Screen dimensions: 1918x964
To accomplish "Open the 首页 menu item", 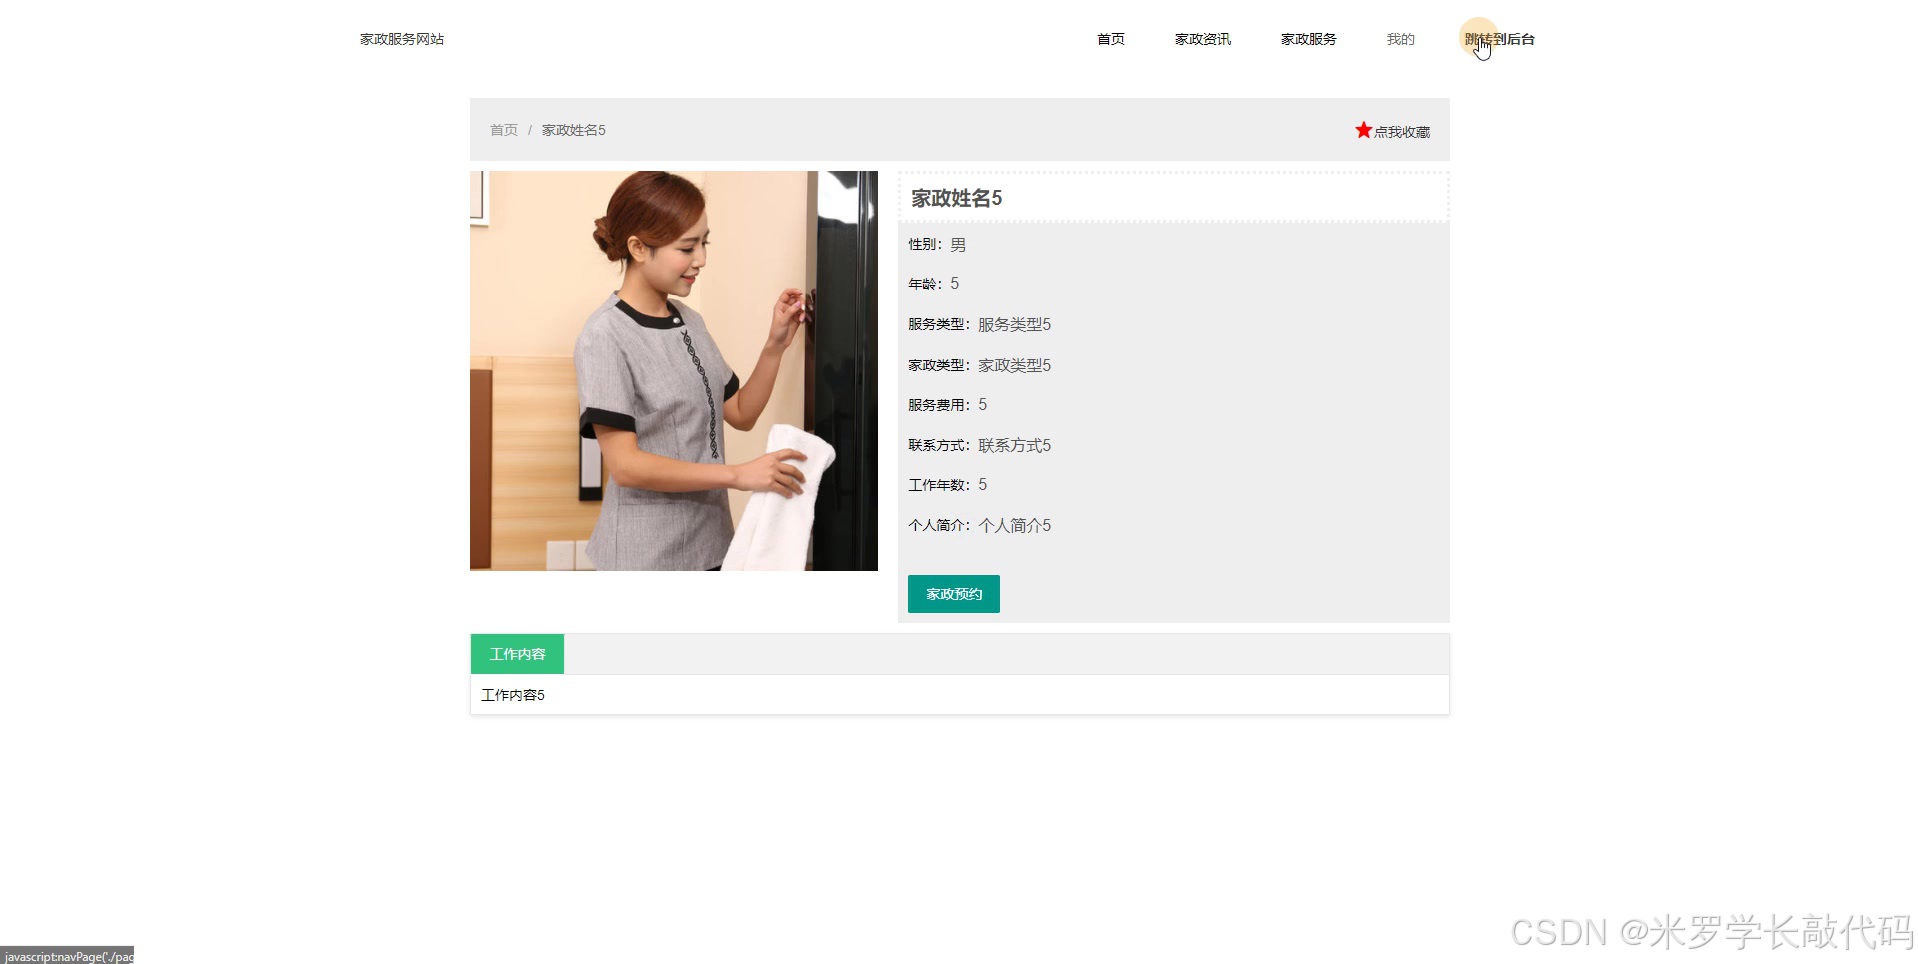I will pos(1109,39).
